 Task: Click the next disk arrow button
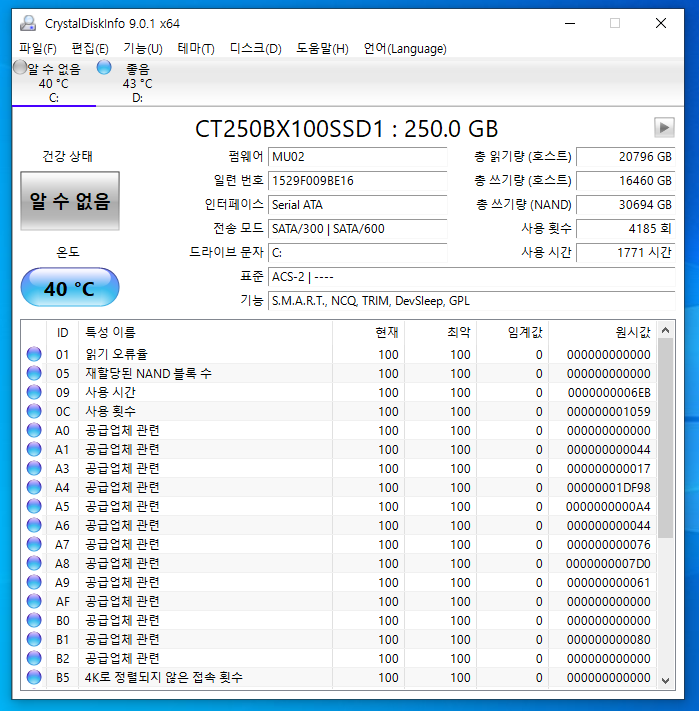[664, 127]
